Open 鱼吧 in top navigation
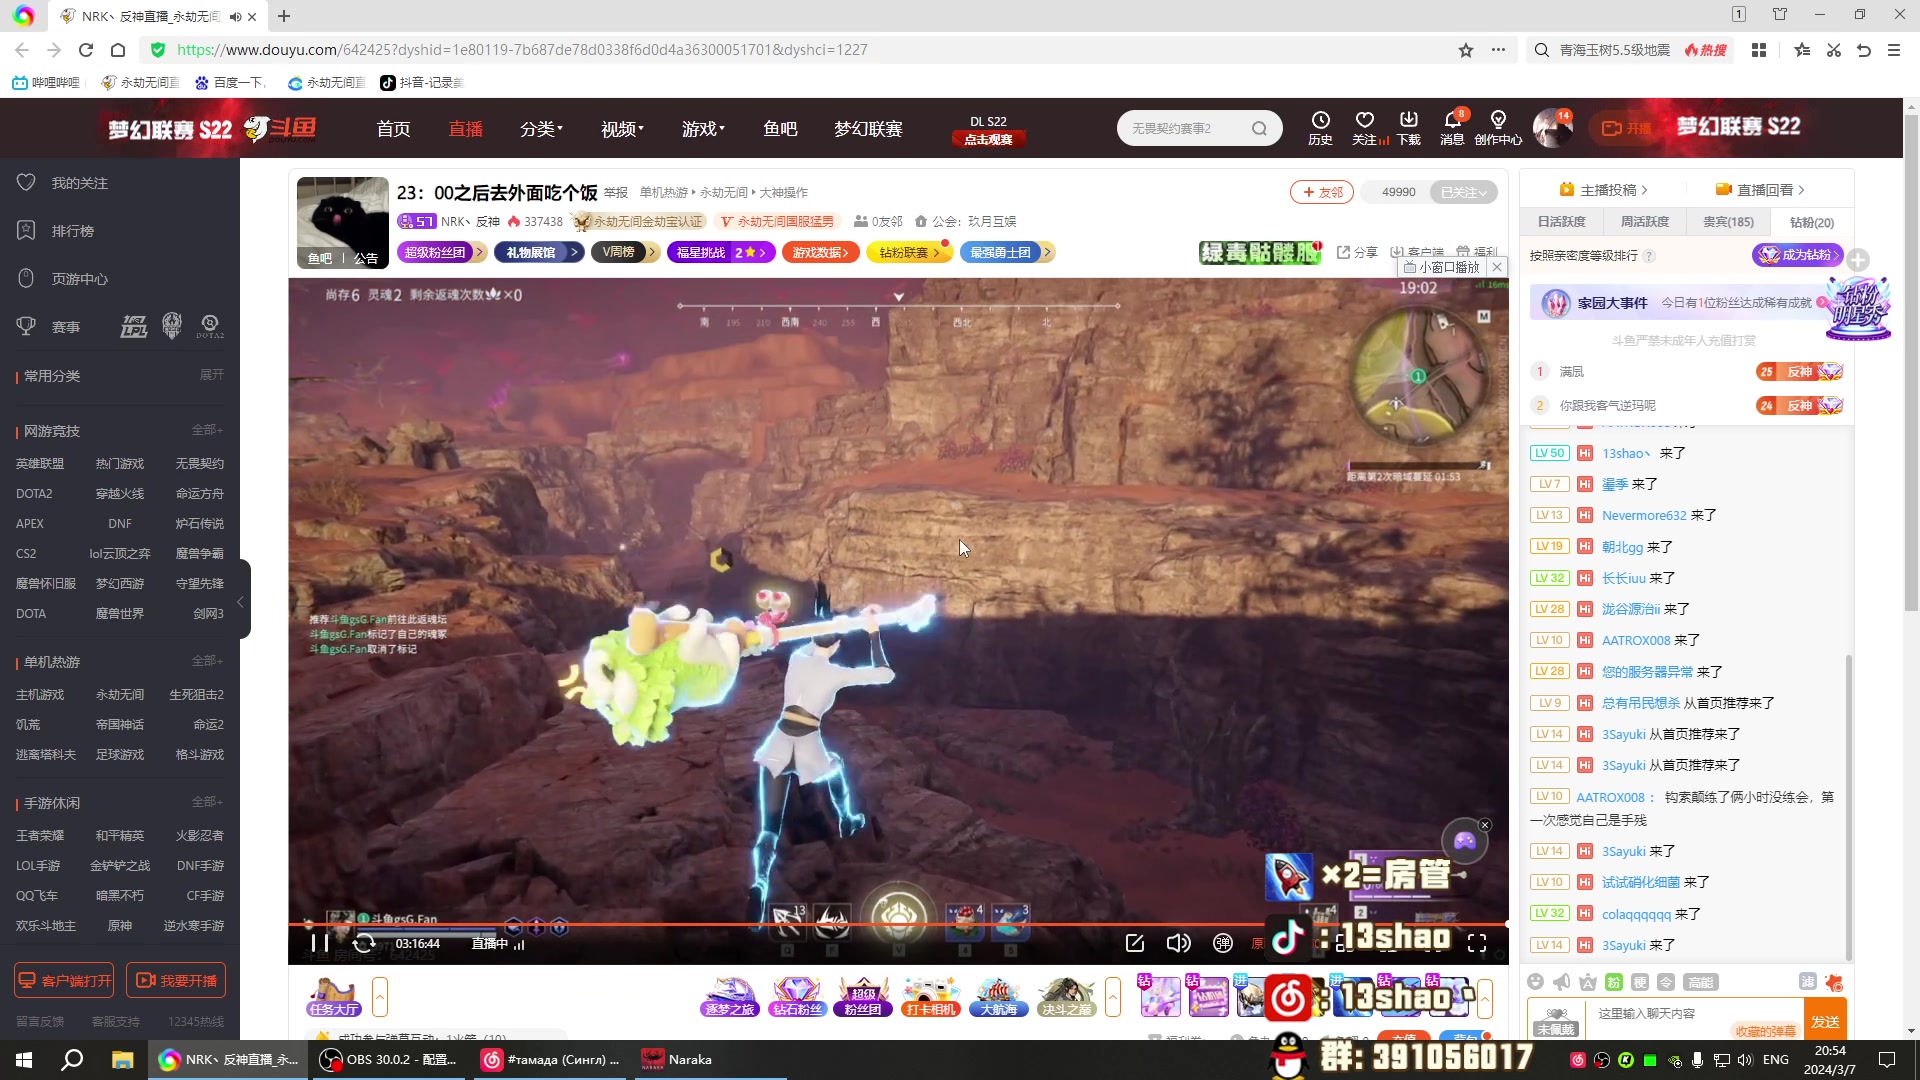Viewport: 1920px width, 1080px height. click(780, 129)
